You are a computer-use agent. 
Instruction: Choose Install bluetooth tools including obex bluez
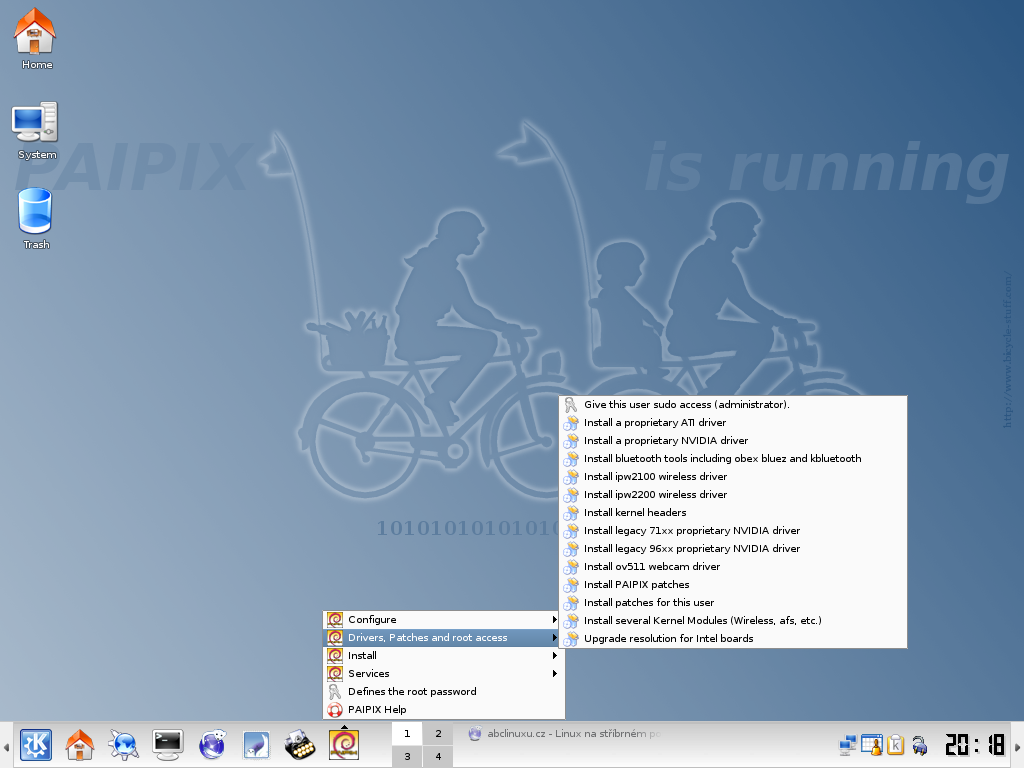(x=733, y=458)
